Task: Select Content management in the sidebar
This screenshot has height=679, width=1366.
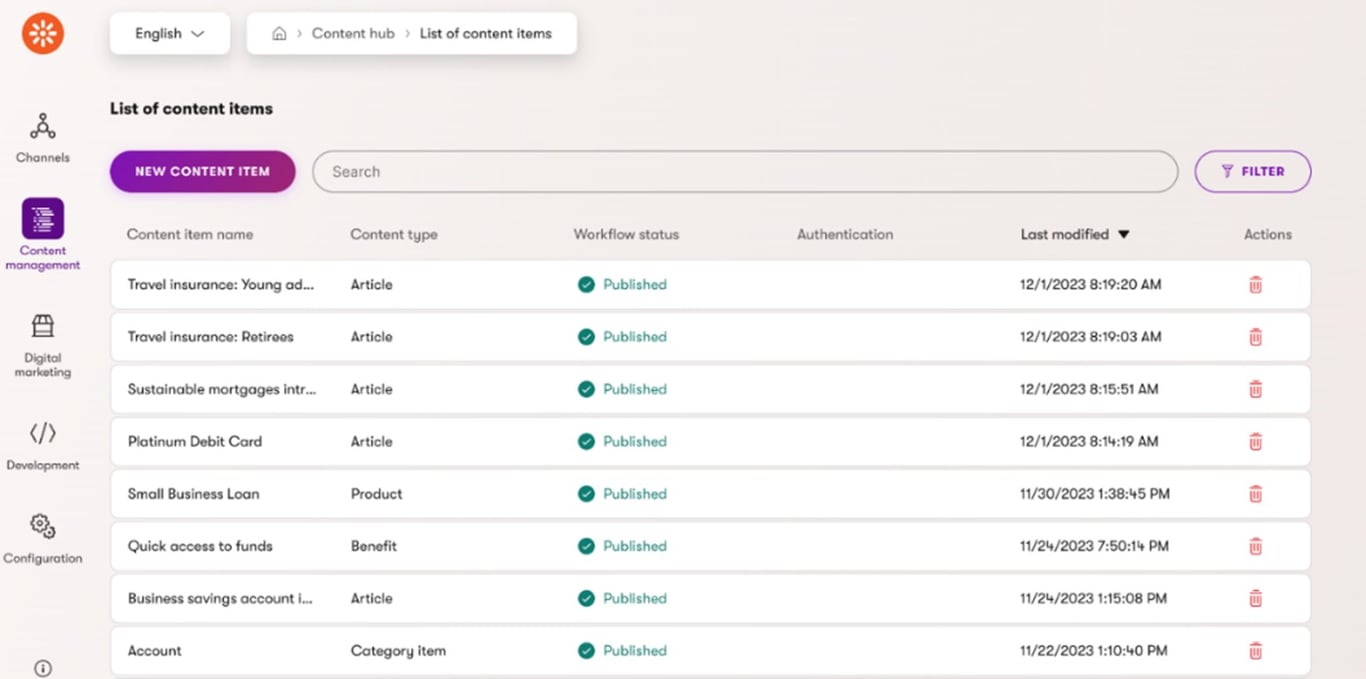Action: (x=42, y=232)
